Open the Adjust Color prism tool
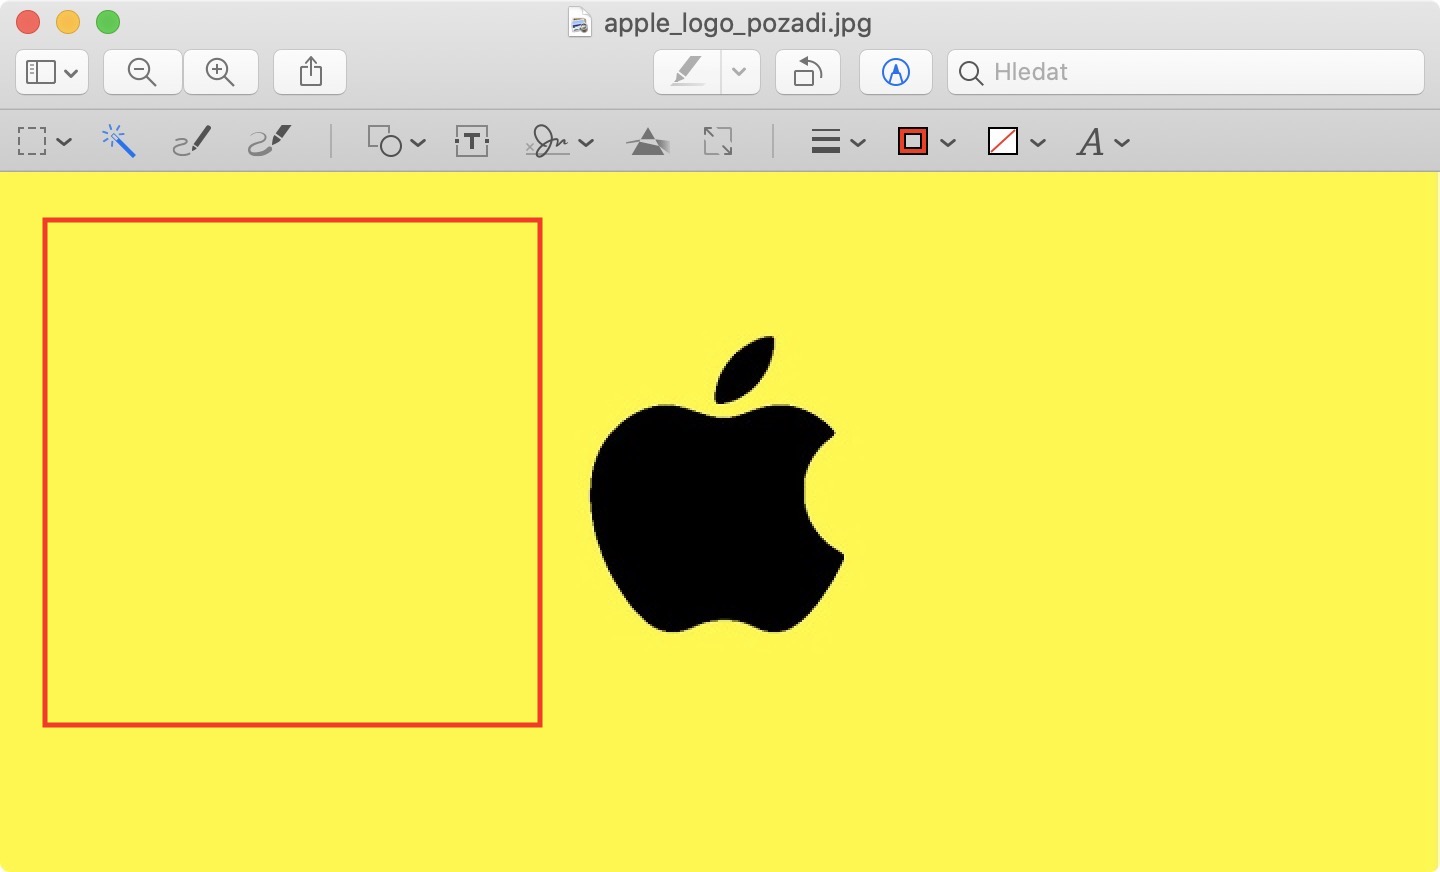The image size is (1440, 872). click(x=648, y=142)
